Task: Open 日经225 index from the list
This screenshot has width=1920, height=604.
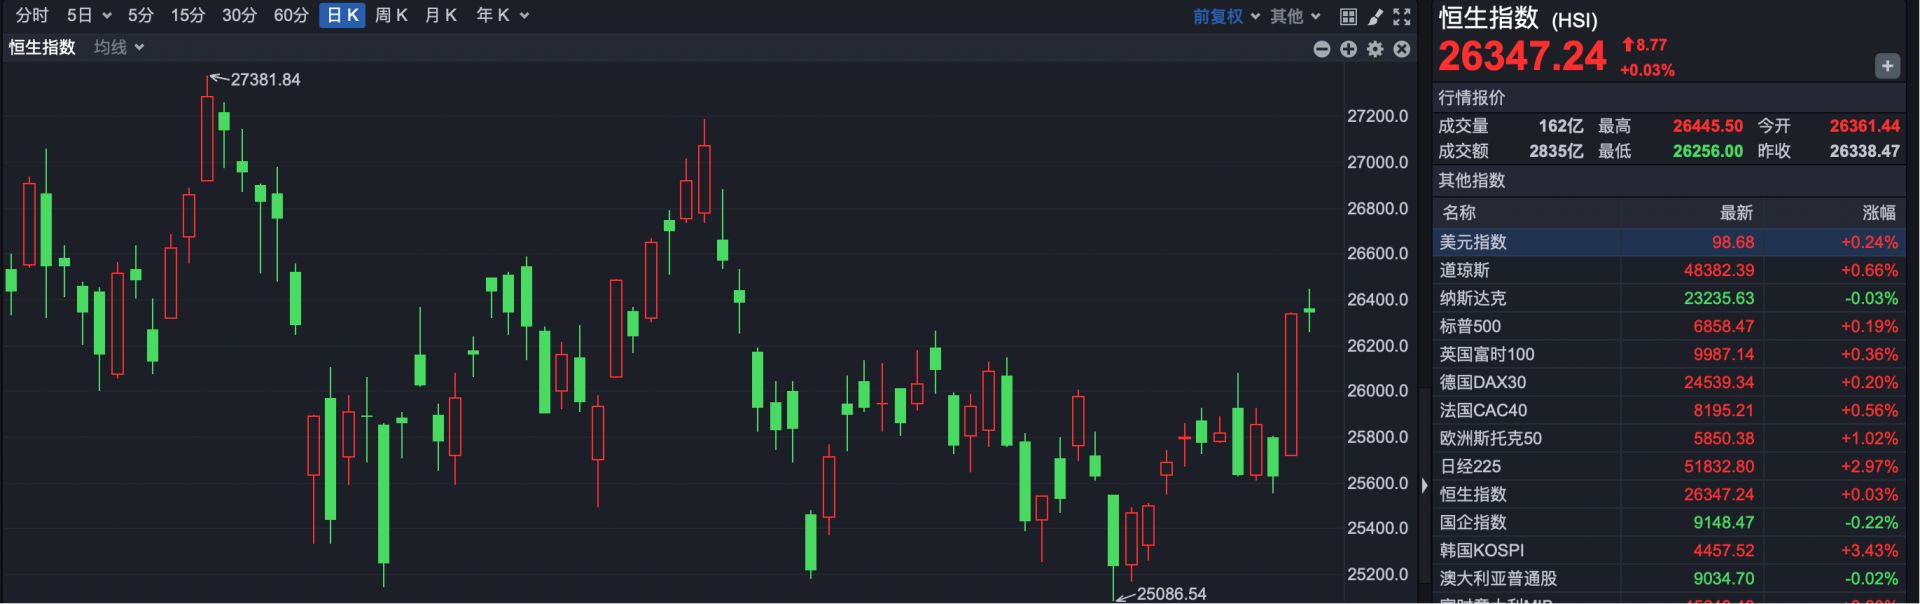Action: click(1470, 466)
